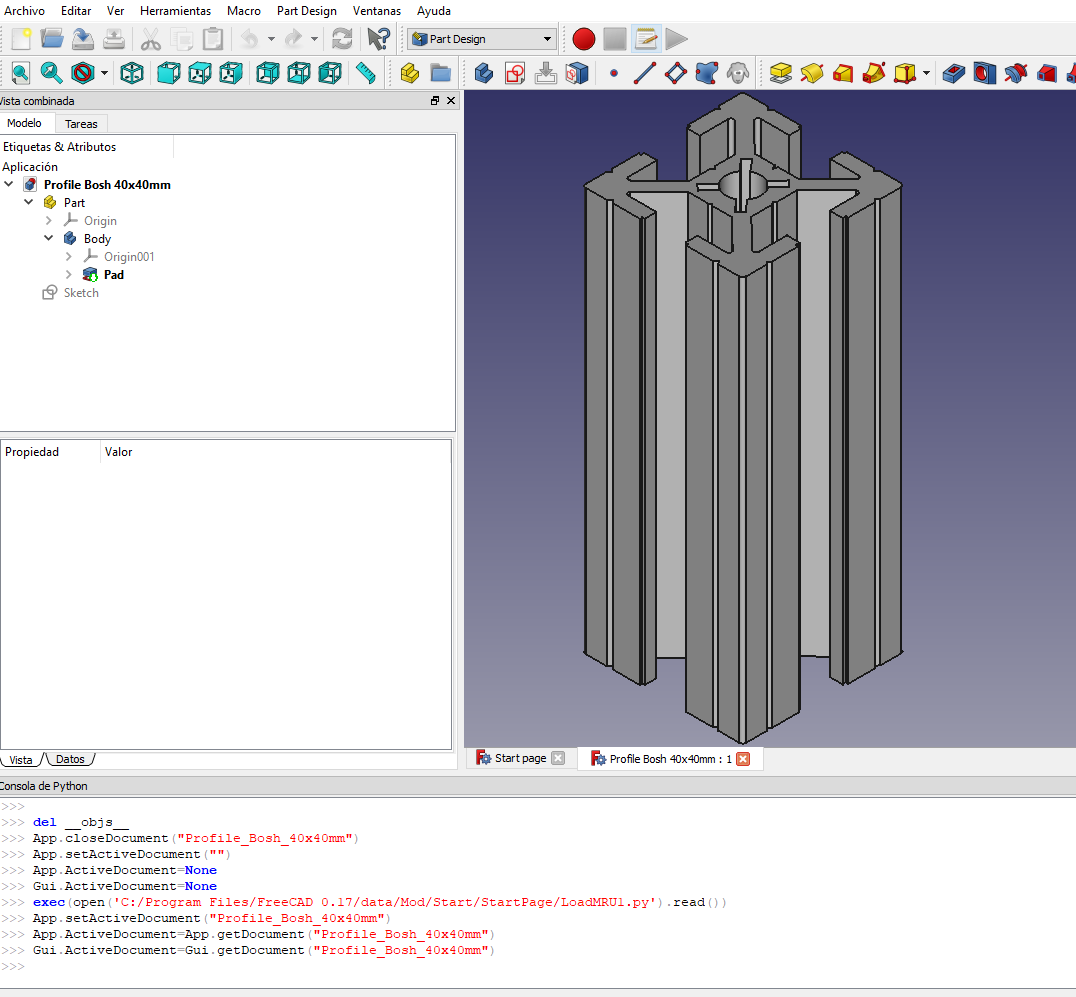Expand the Pad tree item
Image resolution: width=1076 pixels, height=997 pixels.
point(69,274)
